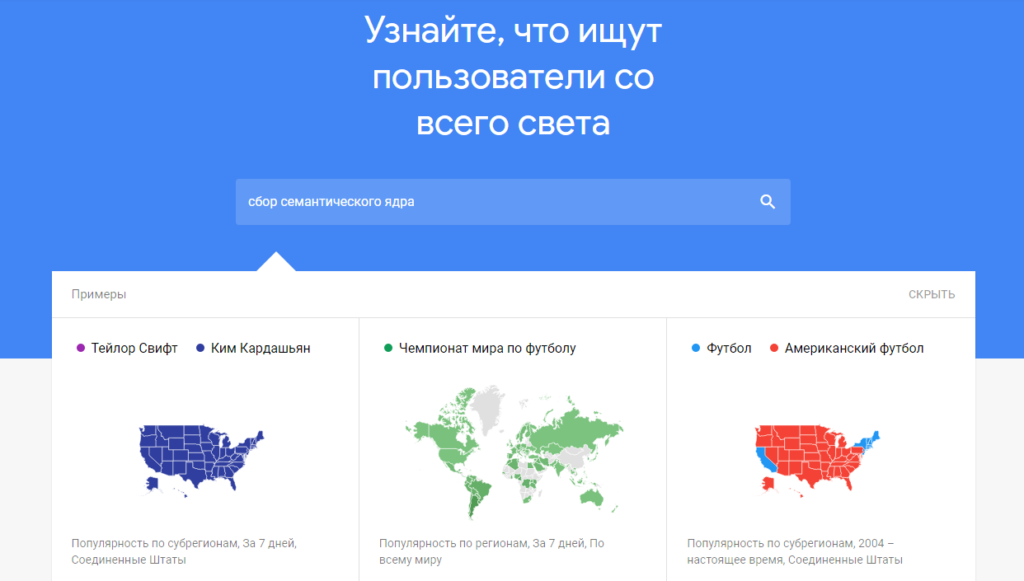Open the green world map example
The height and width of the screenshot is (581, 1024).
[512, 445]
